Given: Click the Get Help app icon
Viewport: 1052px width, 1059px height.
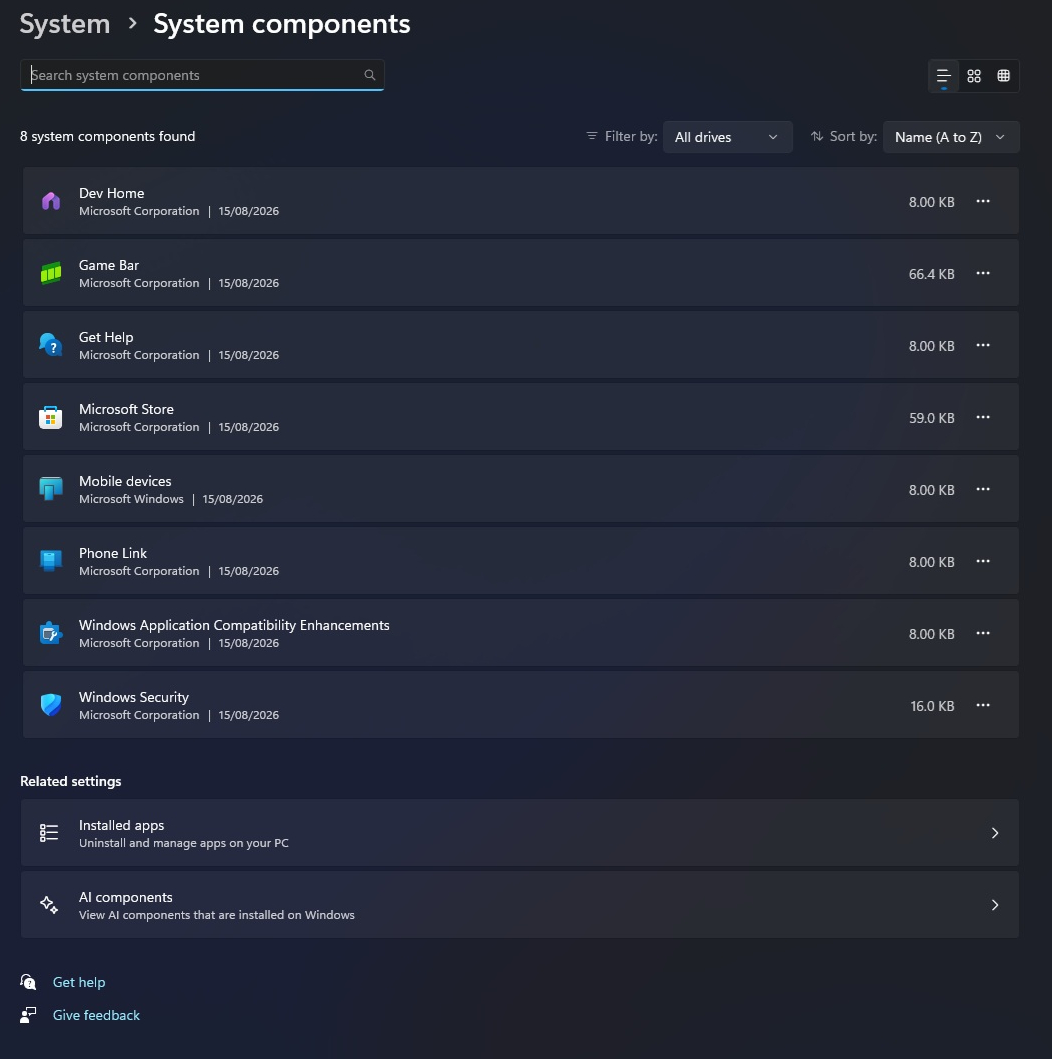Looking at the screenshot, I should [x=51, y=345].
